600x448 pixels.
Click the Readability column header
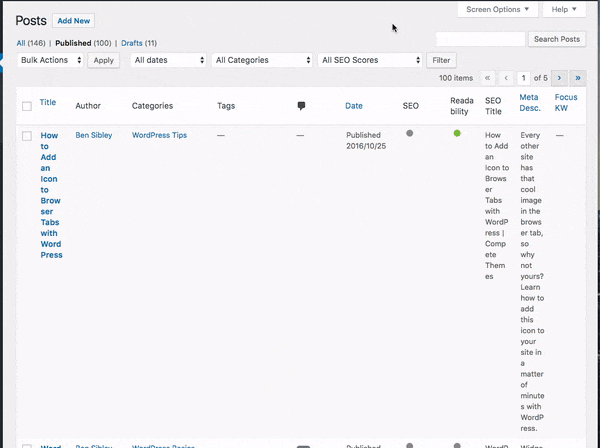pos(462,106)
